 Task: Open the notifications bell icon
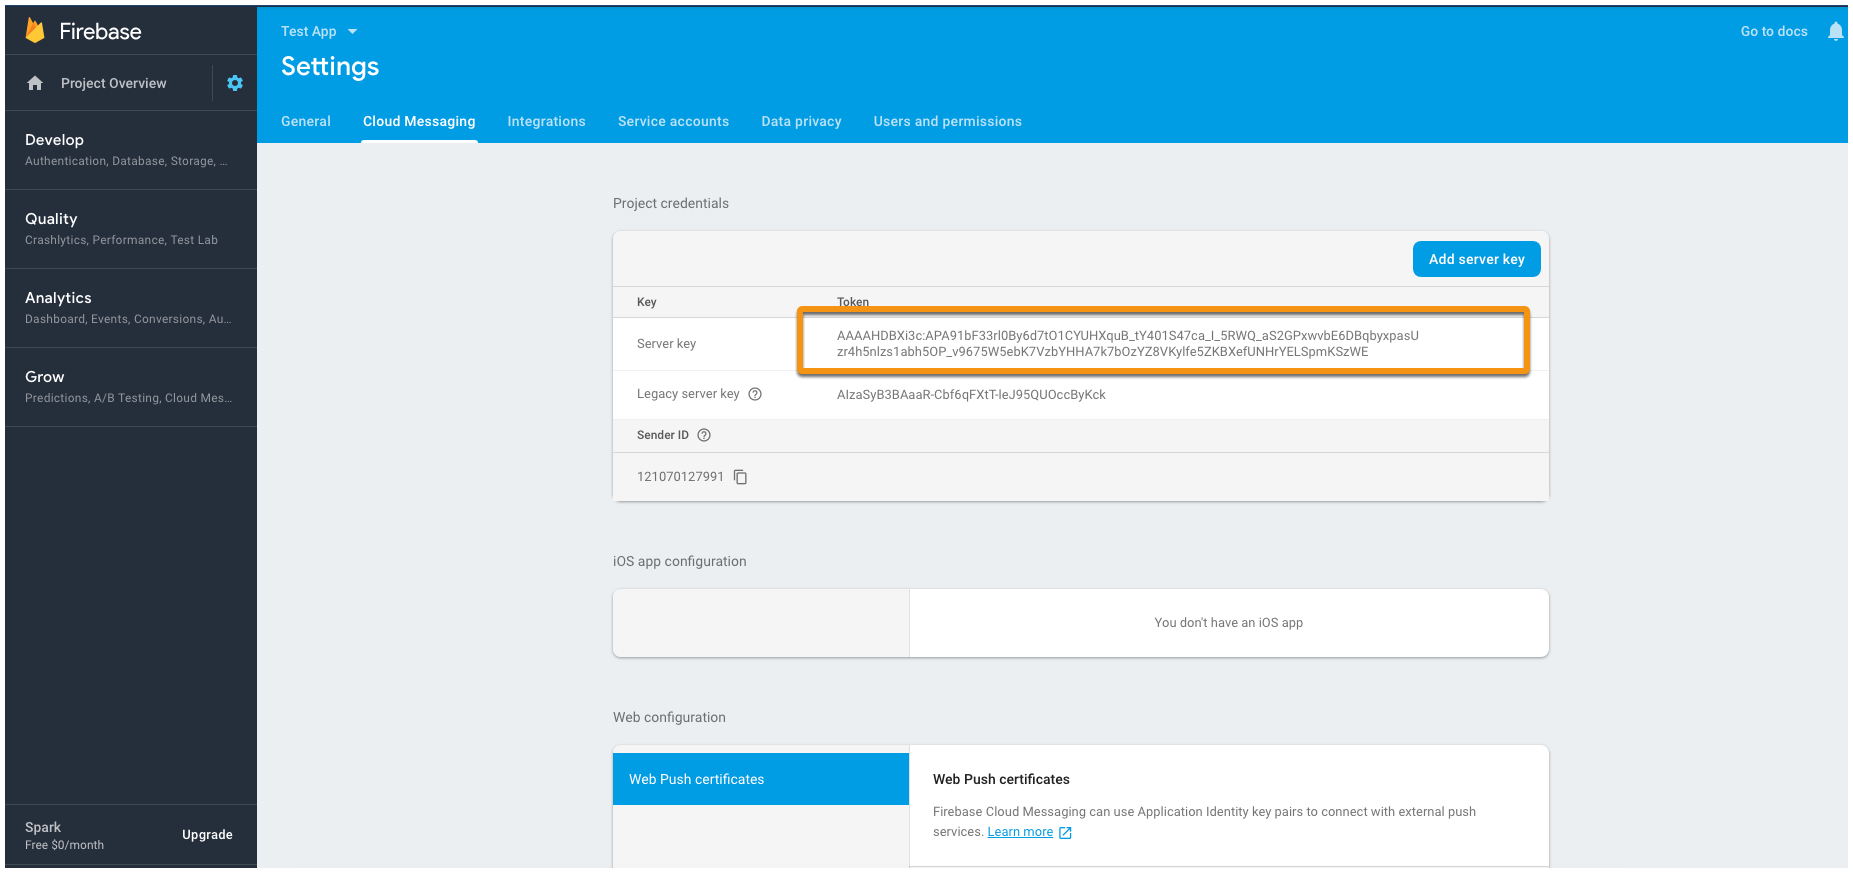point(1835,31)
